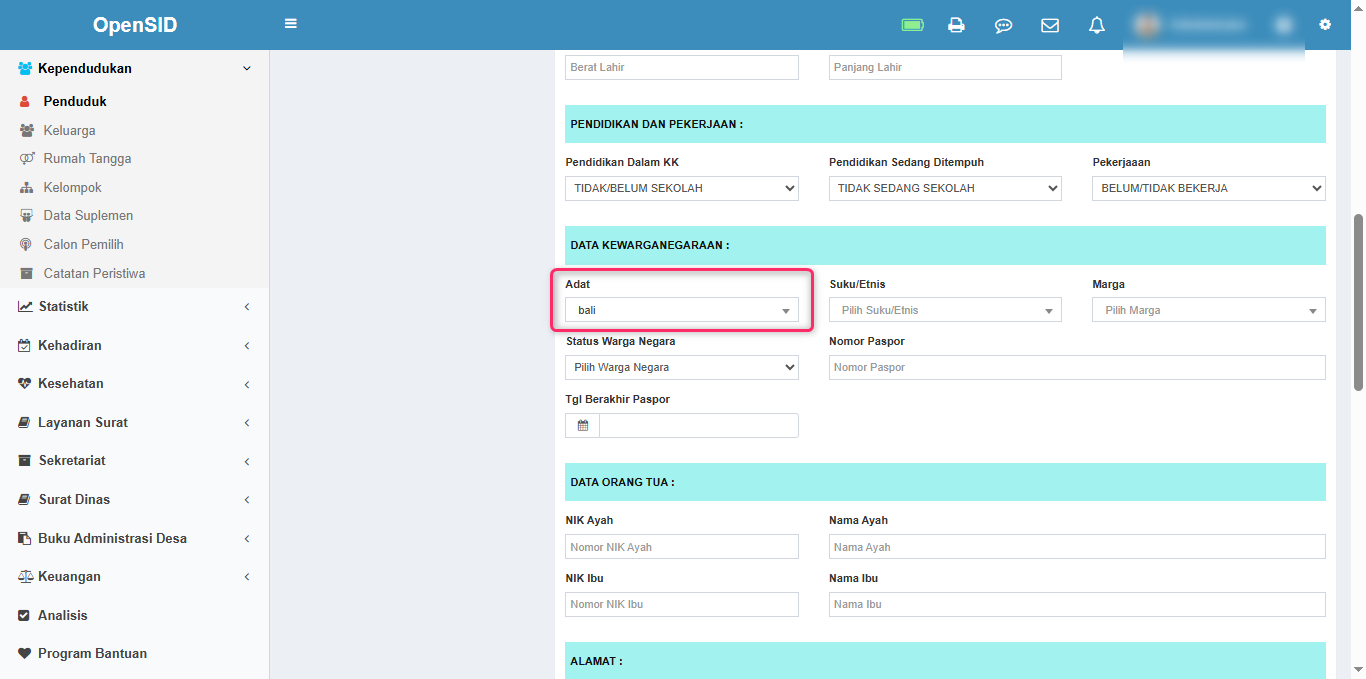Expand the Kehadiran menu chevron
1366x679 pixels.
click(247, 346)
